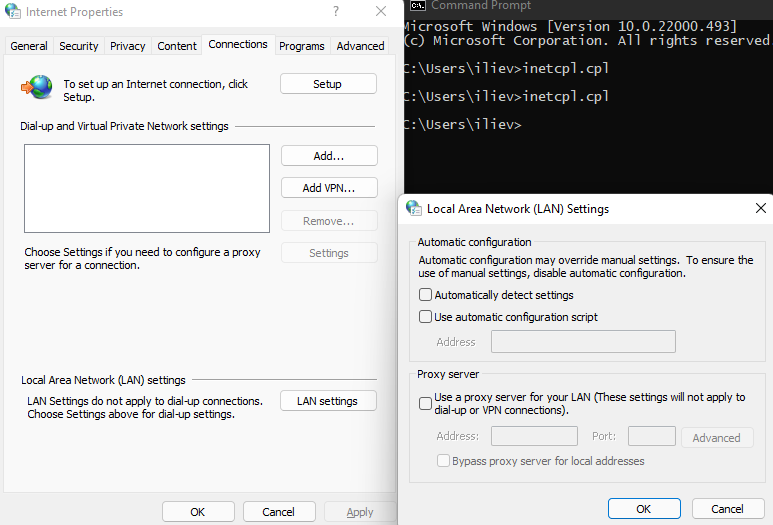Image resolution: width=773 pixels, height=525 pixels.
Task: Close the Internet Properties window
Action: coord(381,12)
